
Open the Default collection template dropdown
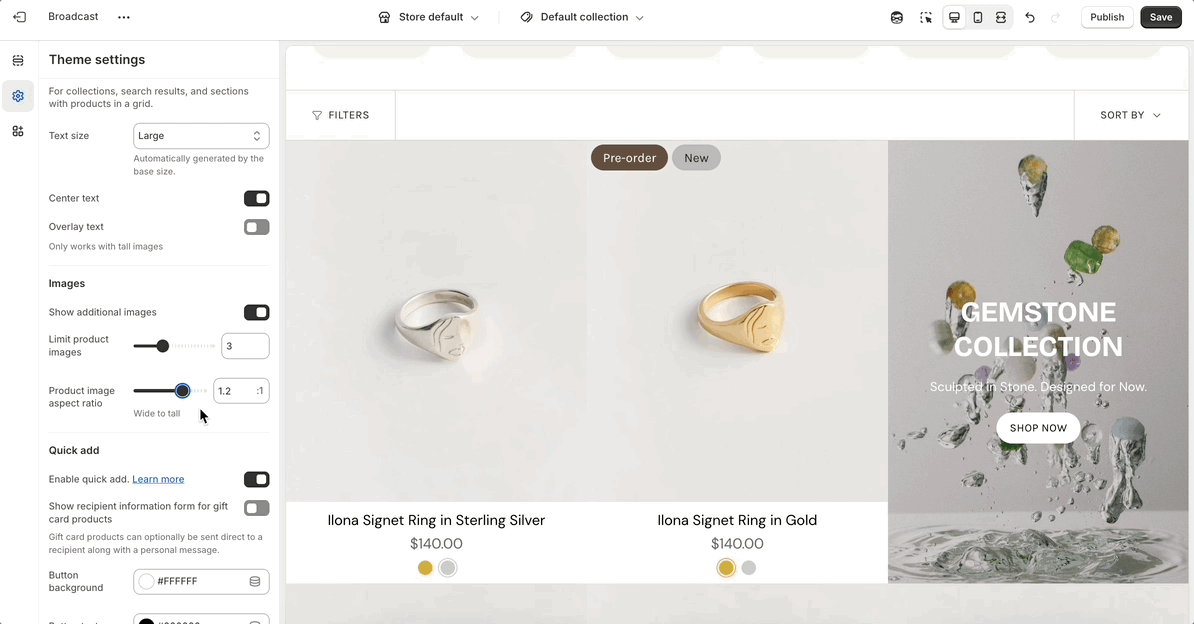(582, 17)
